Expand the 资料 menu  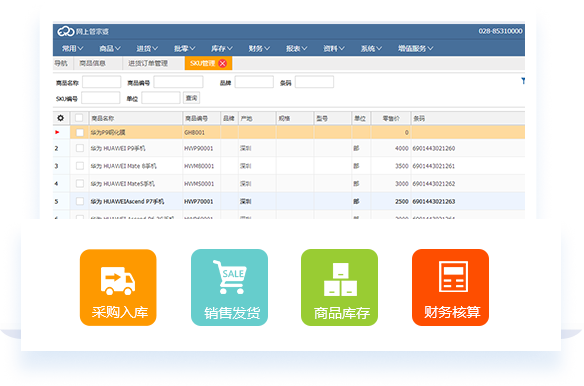point(334,48)
